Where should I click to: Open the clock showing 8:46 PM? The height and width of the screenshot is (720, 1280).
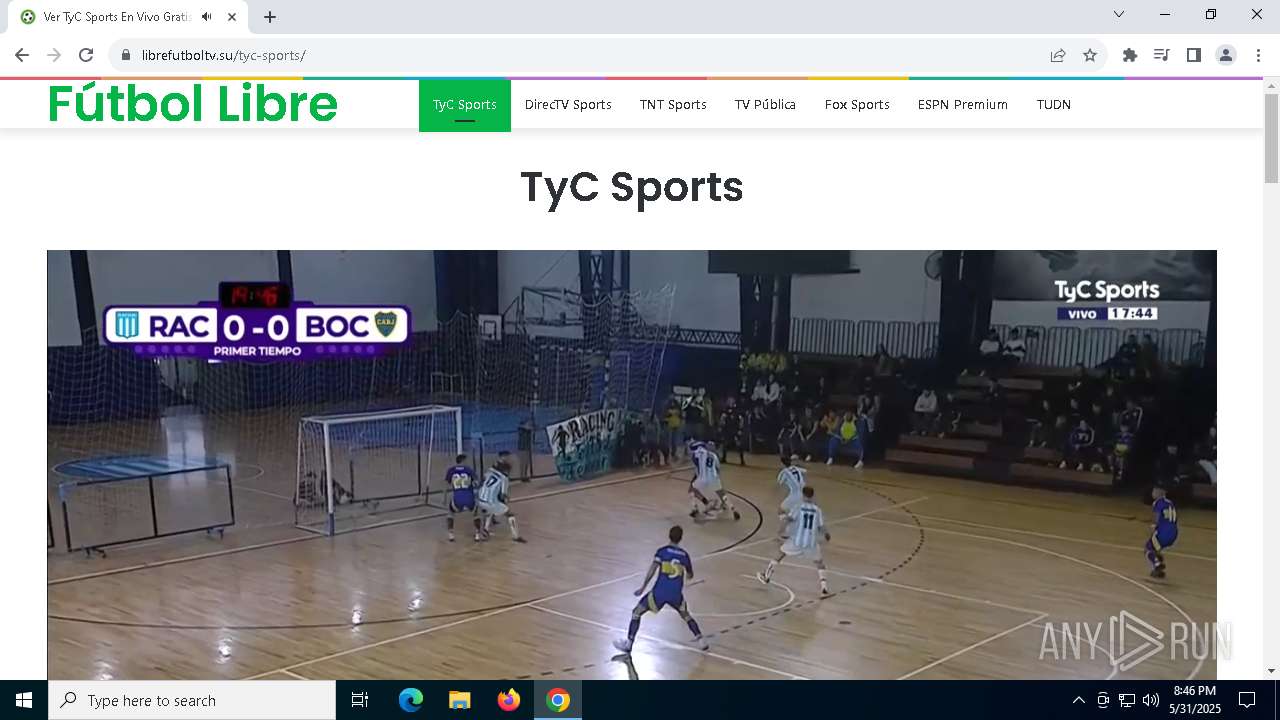tap(1195, 700)
